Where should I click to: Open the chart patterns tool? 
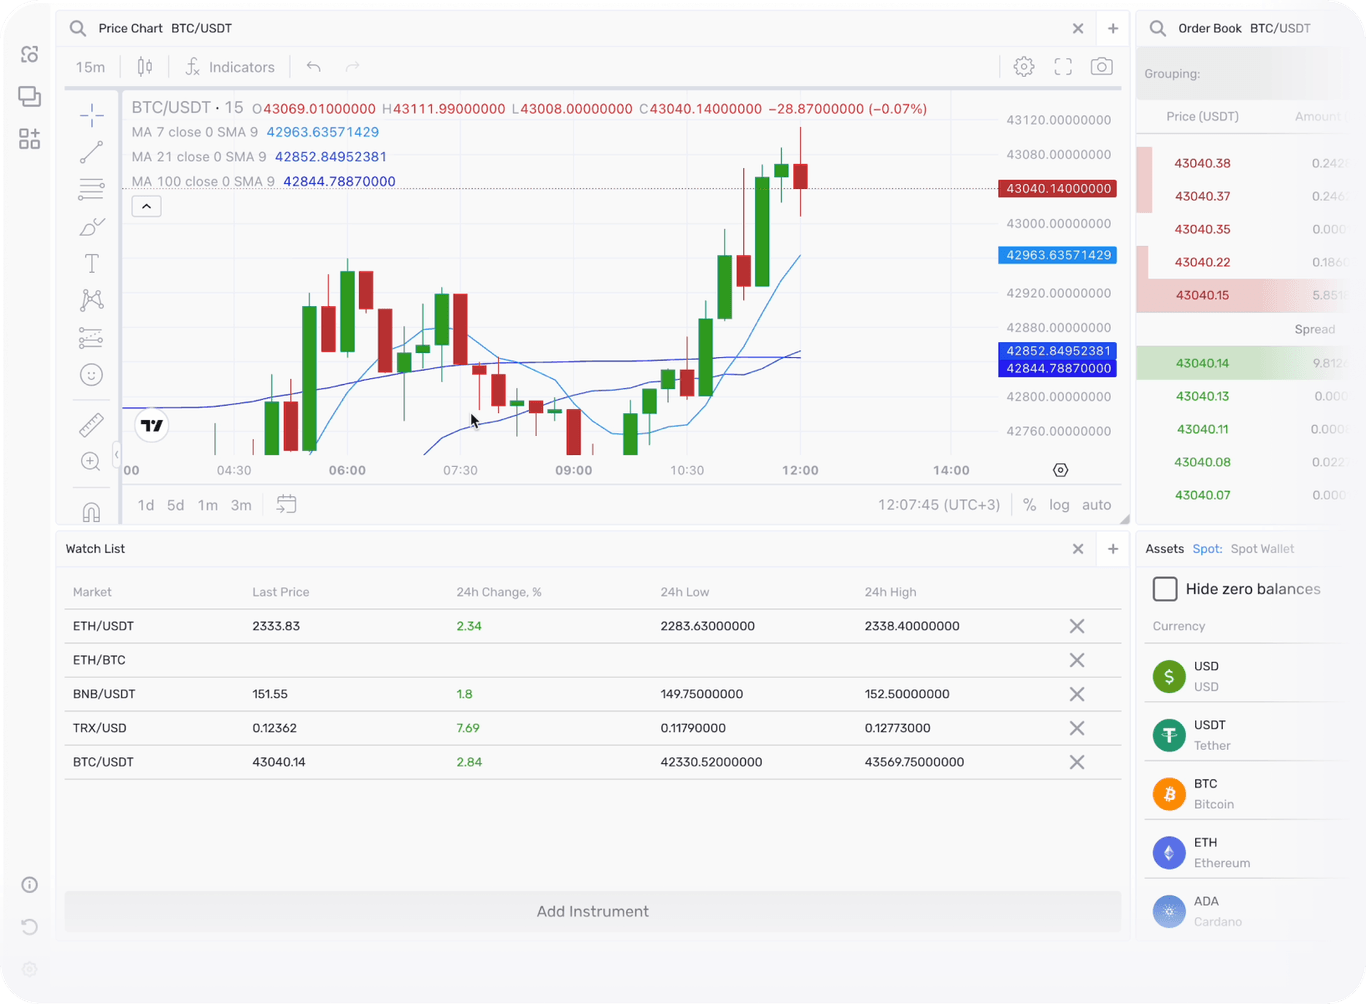click(91, 300)
